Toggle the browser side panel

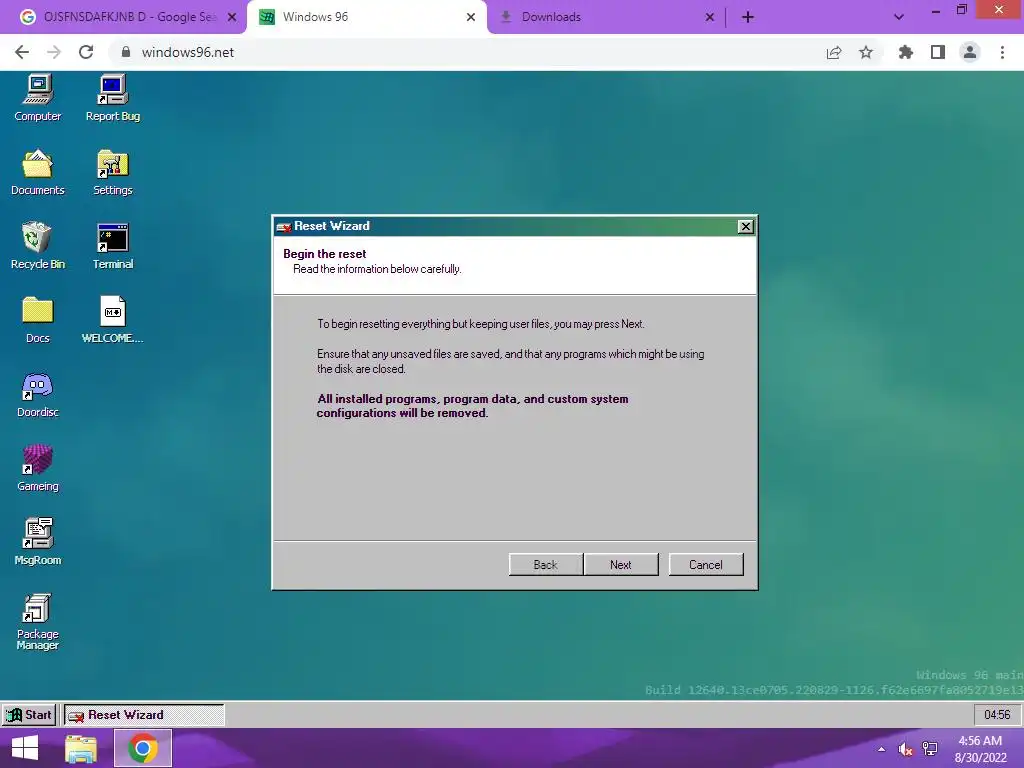point(938,52)
